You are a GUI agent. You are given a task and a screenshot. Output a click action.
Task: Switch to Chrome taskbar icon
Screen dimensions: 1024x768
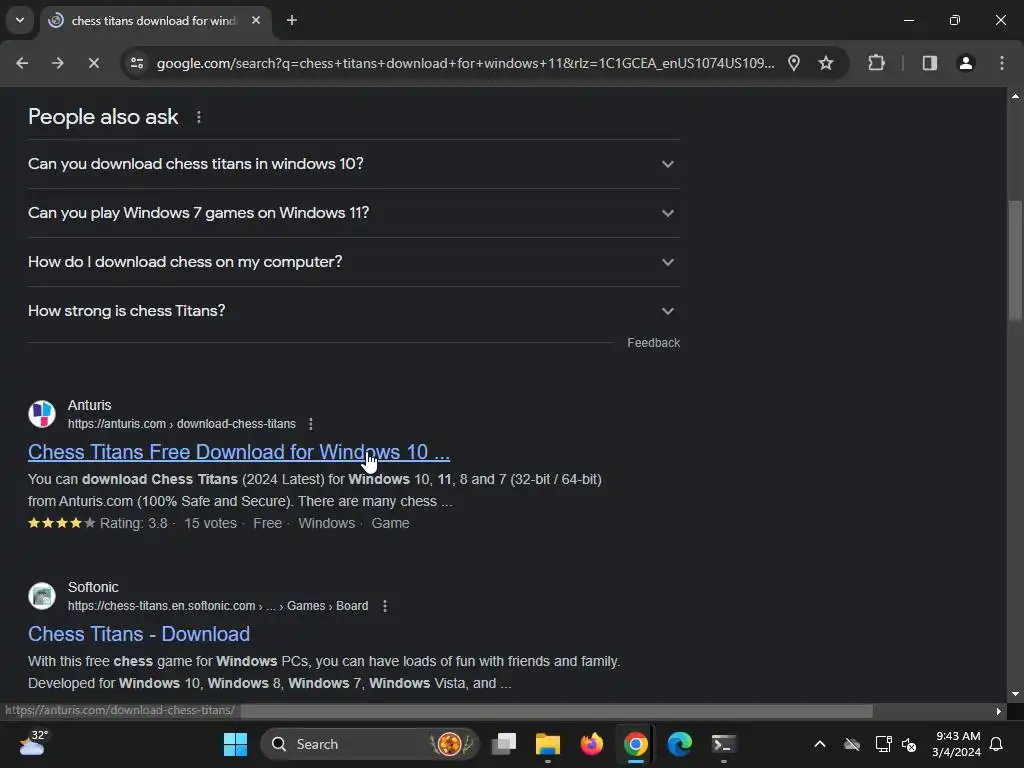(635, 744)
